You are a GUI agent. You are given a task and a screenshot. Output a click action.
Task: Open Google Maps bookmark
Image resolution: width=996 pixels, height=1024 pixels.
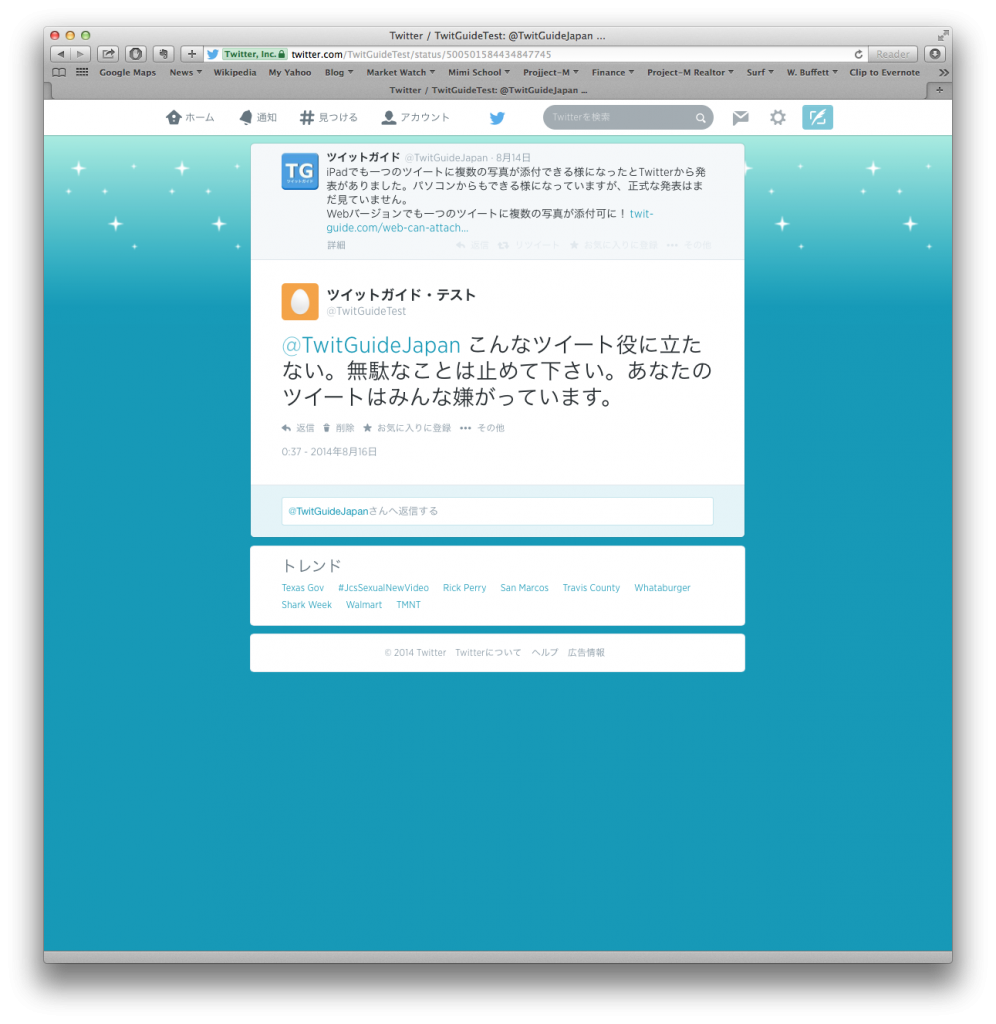(x=127, y=72)
